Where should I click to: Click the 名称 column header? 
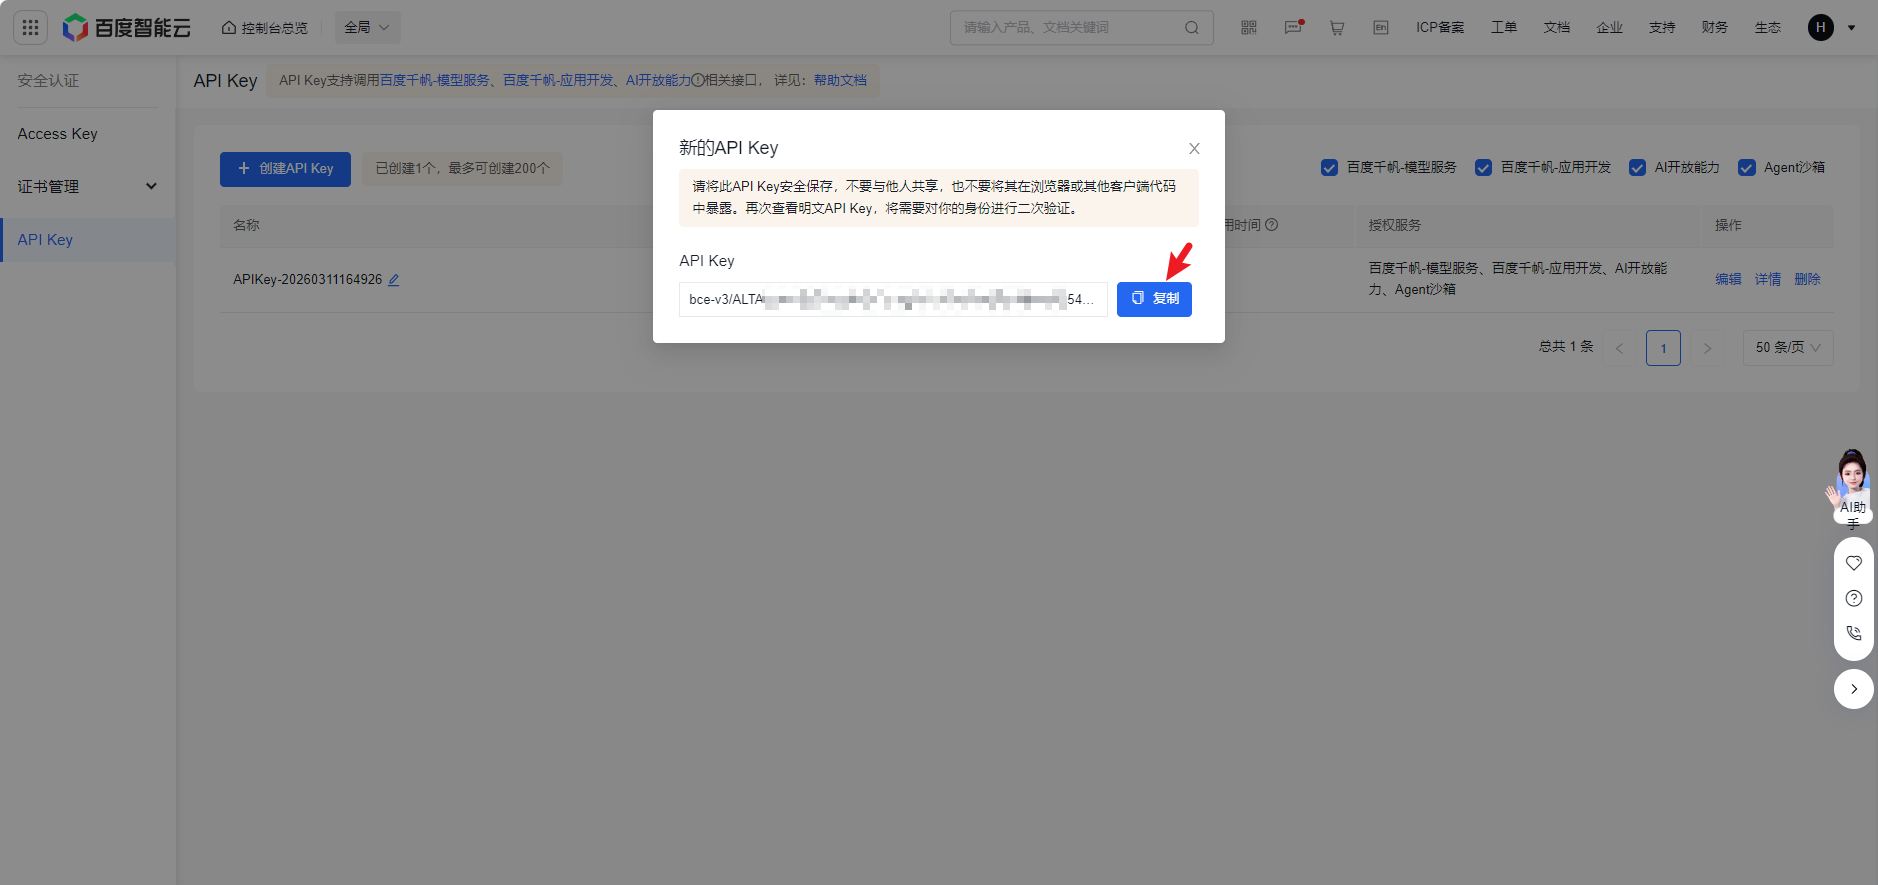click(246, 225)
